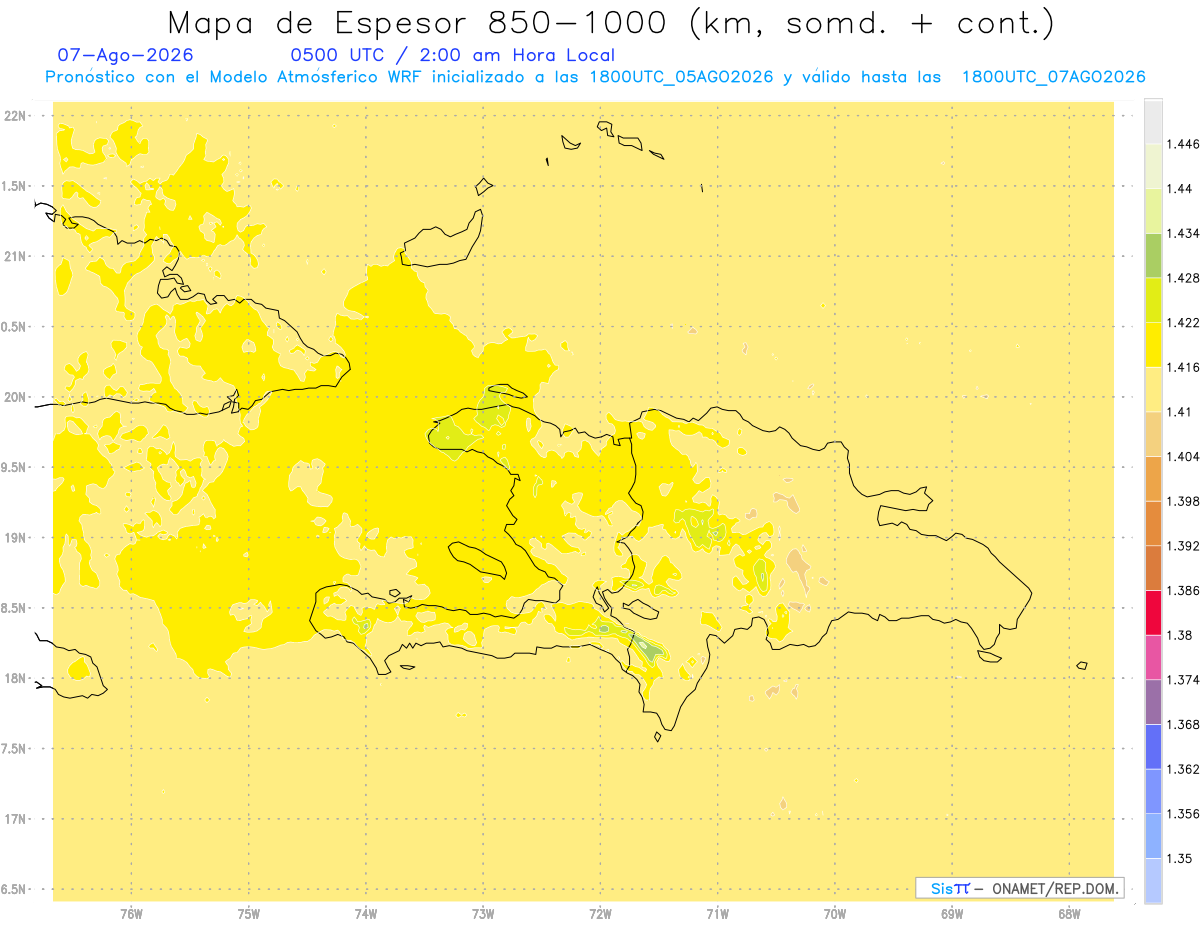The width and height of the screenshot is (1200, 927).
Task: Select the date label '07-Ago-2026'
Action: pyautogui.click(x=126, y=55)
